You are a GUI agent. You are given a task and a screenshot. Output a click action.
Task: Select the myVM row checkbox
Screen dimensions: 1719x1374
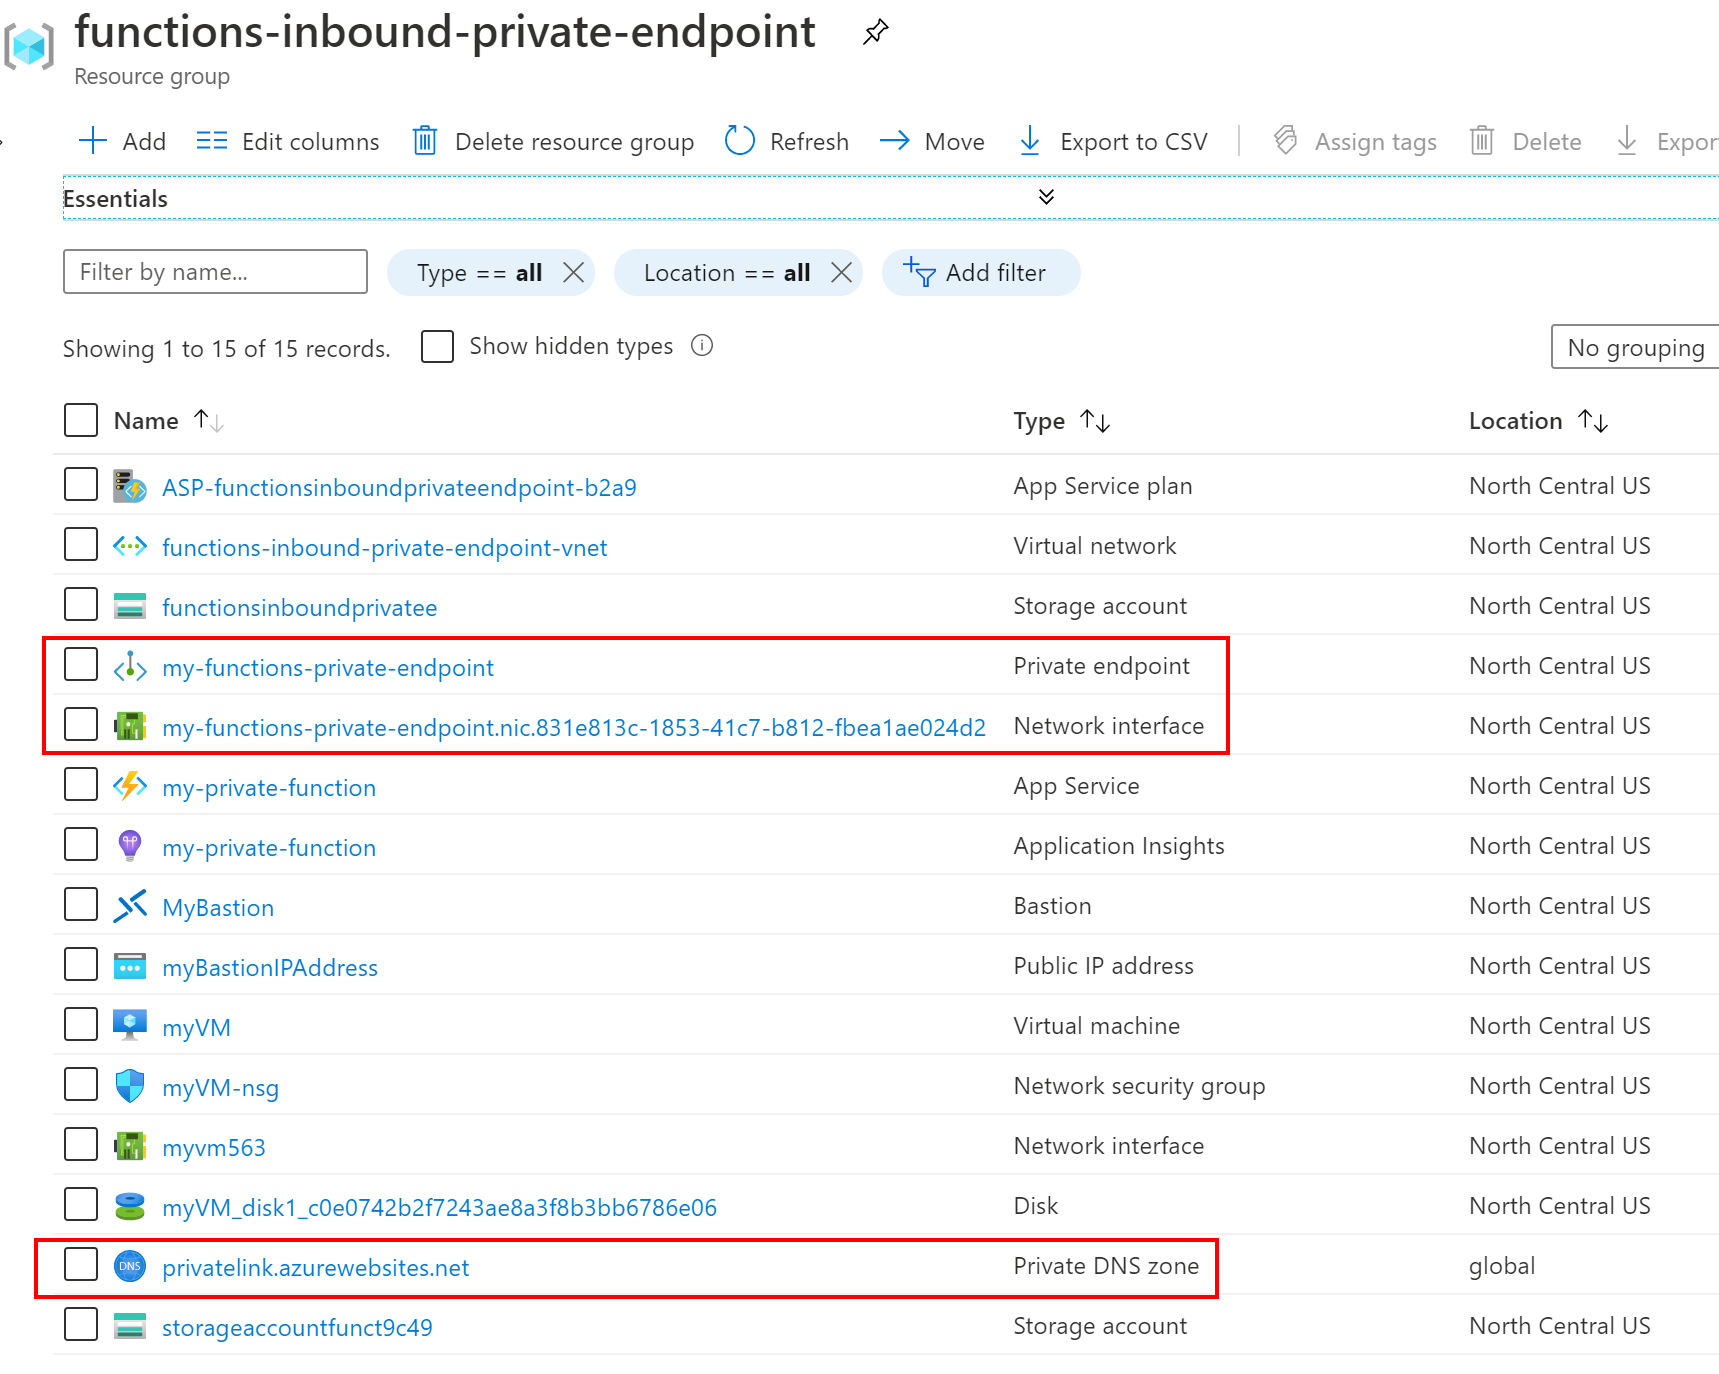click(81, 1024)
